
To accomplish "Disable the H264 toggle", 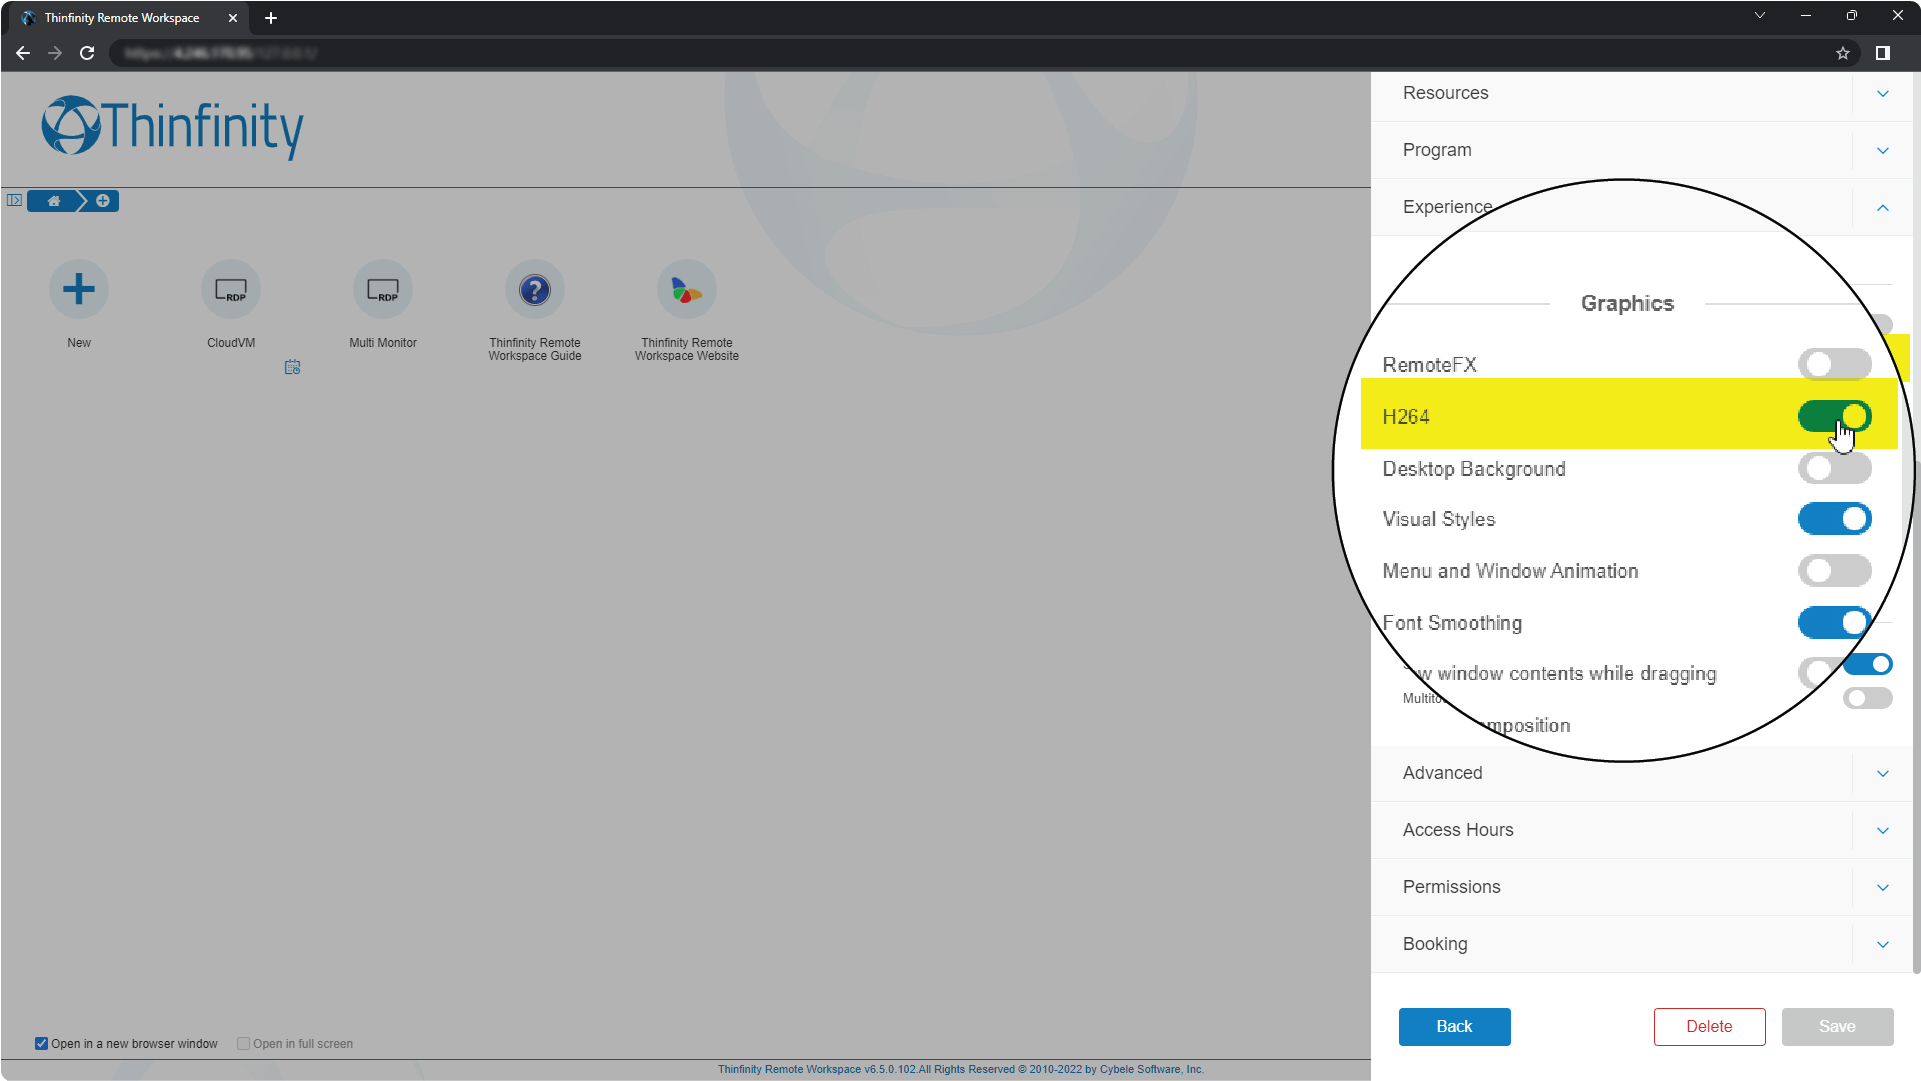I will pyautogui.click(x=1836, y=416).
